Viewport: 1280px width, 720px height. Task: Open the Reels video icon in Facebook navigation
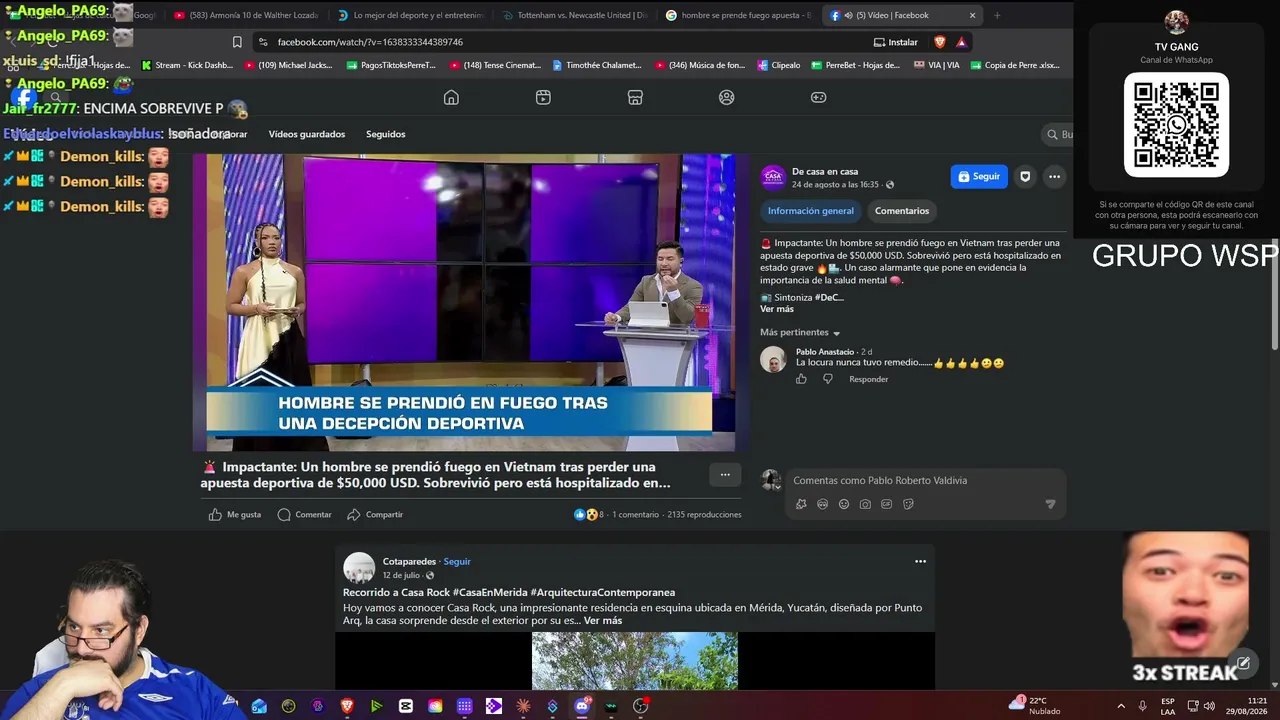[543, 97]
